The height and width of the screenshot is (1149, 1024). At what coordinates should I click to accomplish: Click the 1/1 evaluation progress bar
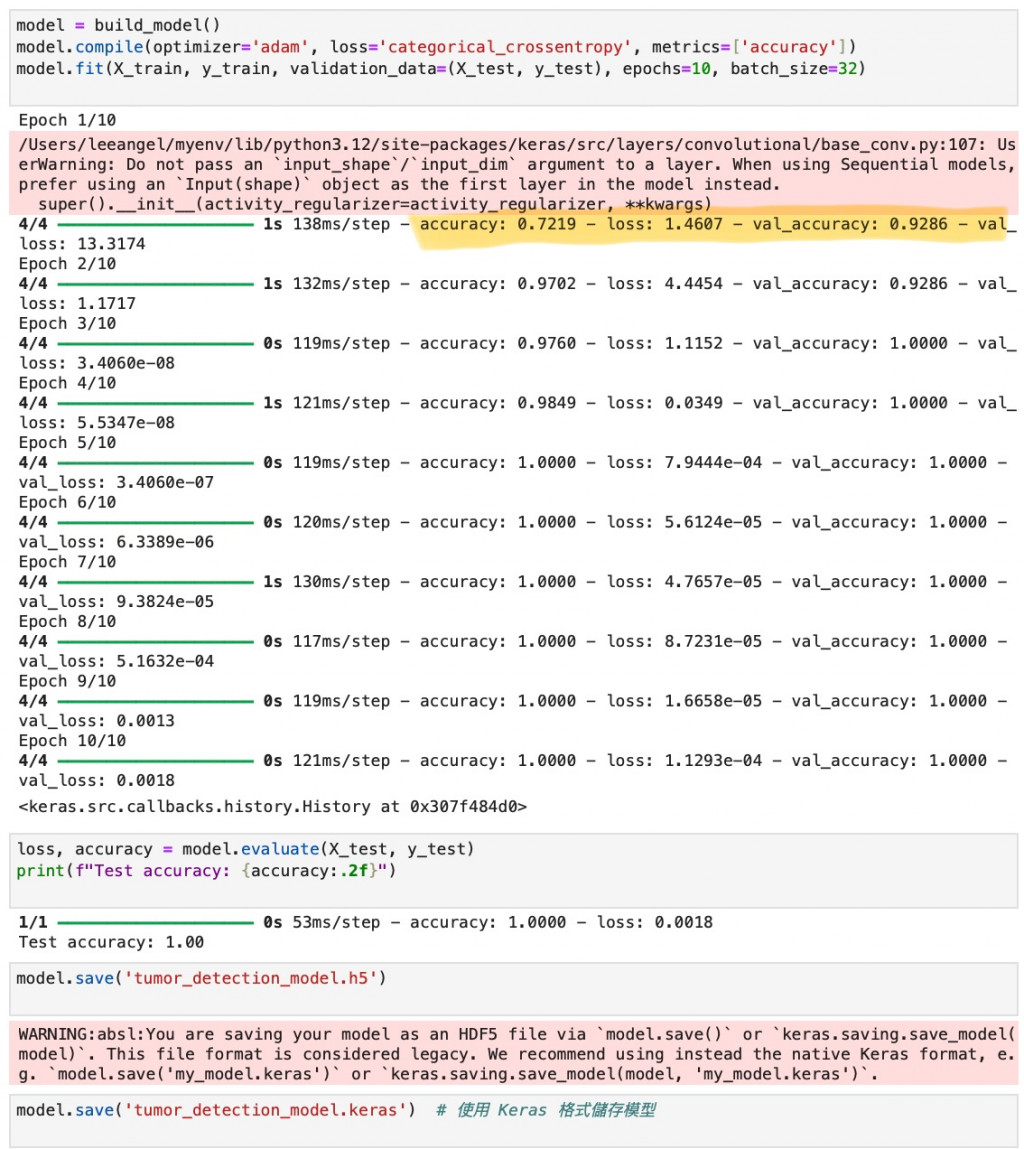click(x=155, y=923)
